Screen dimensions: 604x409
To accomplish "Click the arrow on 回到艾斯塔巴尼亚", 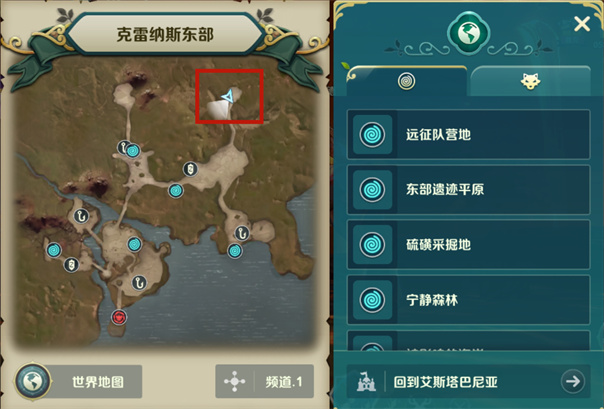I will [x=573, y=382].
